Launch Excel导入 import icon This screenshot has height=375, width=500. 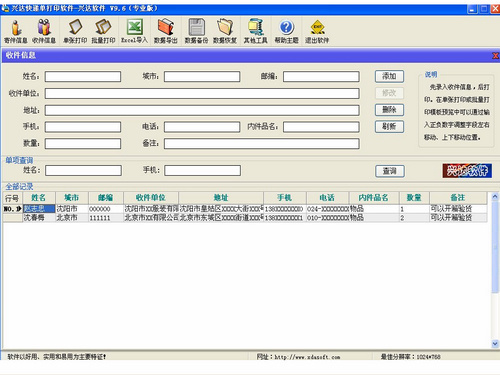134,32
